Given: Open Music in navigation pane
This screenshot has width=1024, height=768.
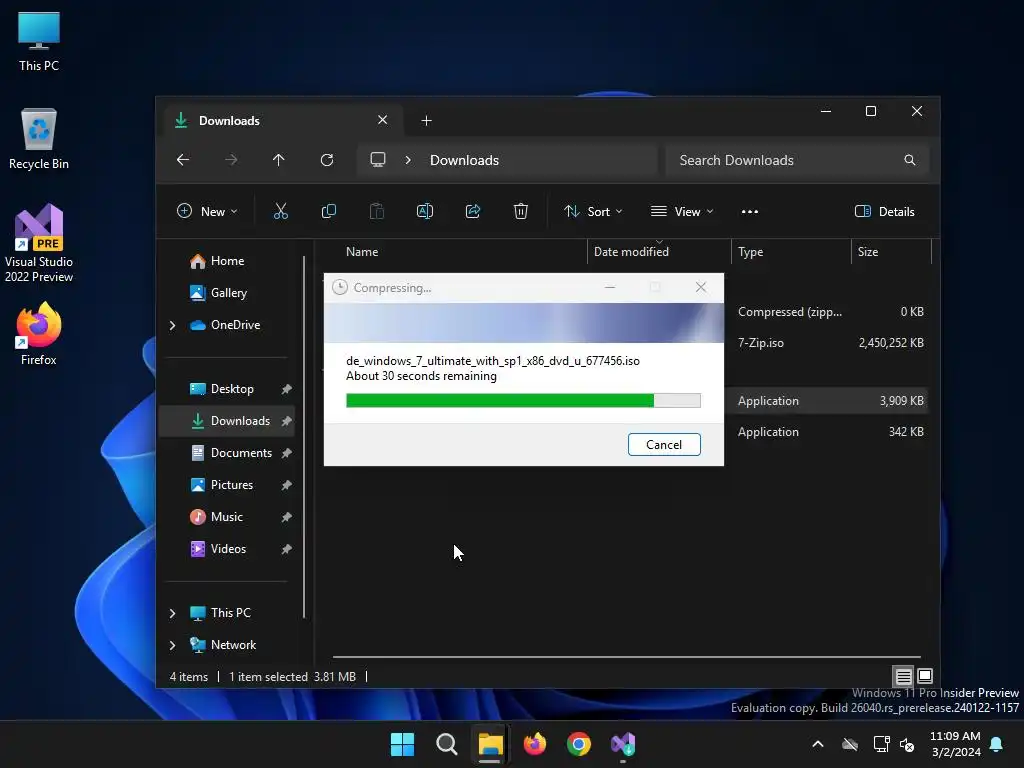Looking at the screenshot, I should click(227, 517).
